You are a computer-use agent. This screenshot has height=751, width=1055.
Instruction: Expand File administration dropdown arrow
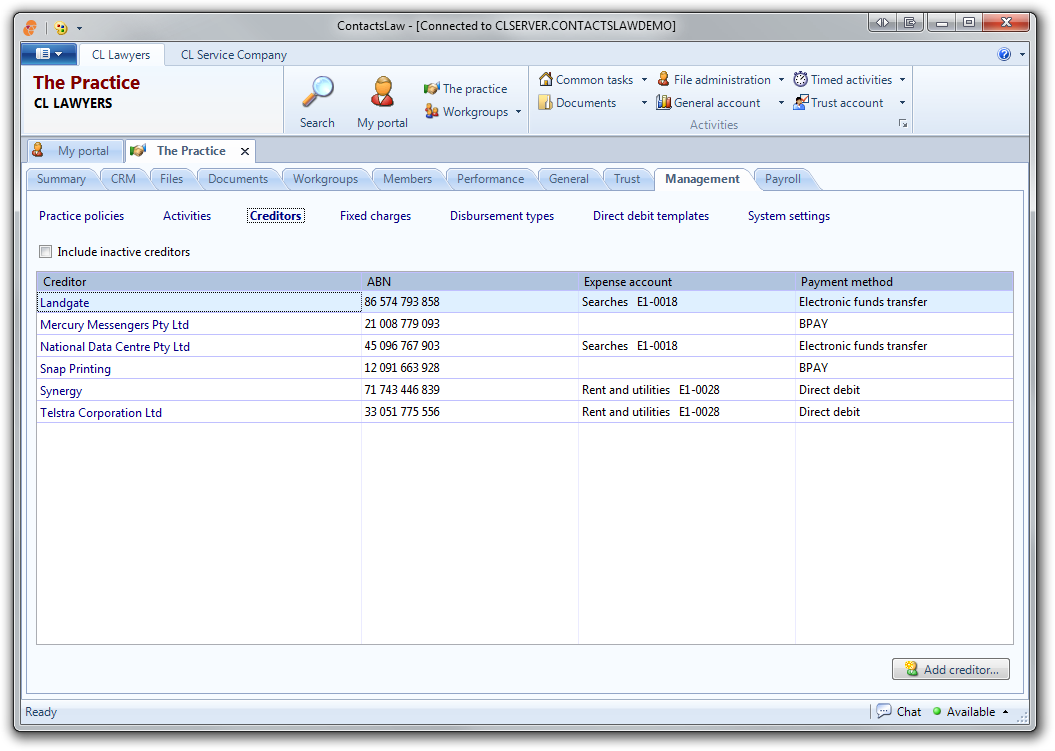click(781, 79)
